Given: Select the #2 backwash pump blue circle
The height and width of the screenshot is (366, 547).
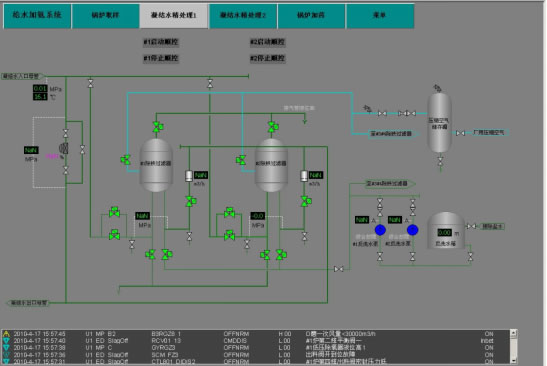Looking at the screenshot, I should pyautogui.click(x=412, y=230).
